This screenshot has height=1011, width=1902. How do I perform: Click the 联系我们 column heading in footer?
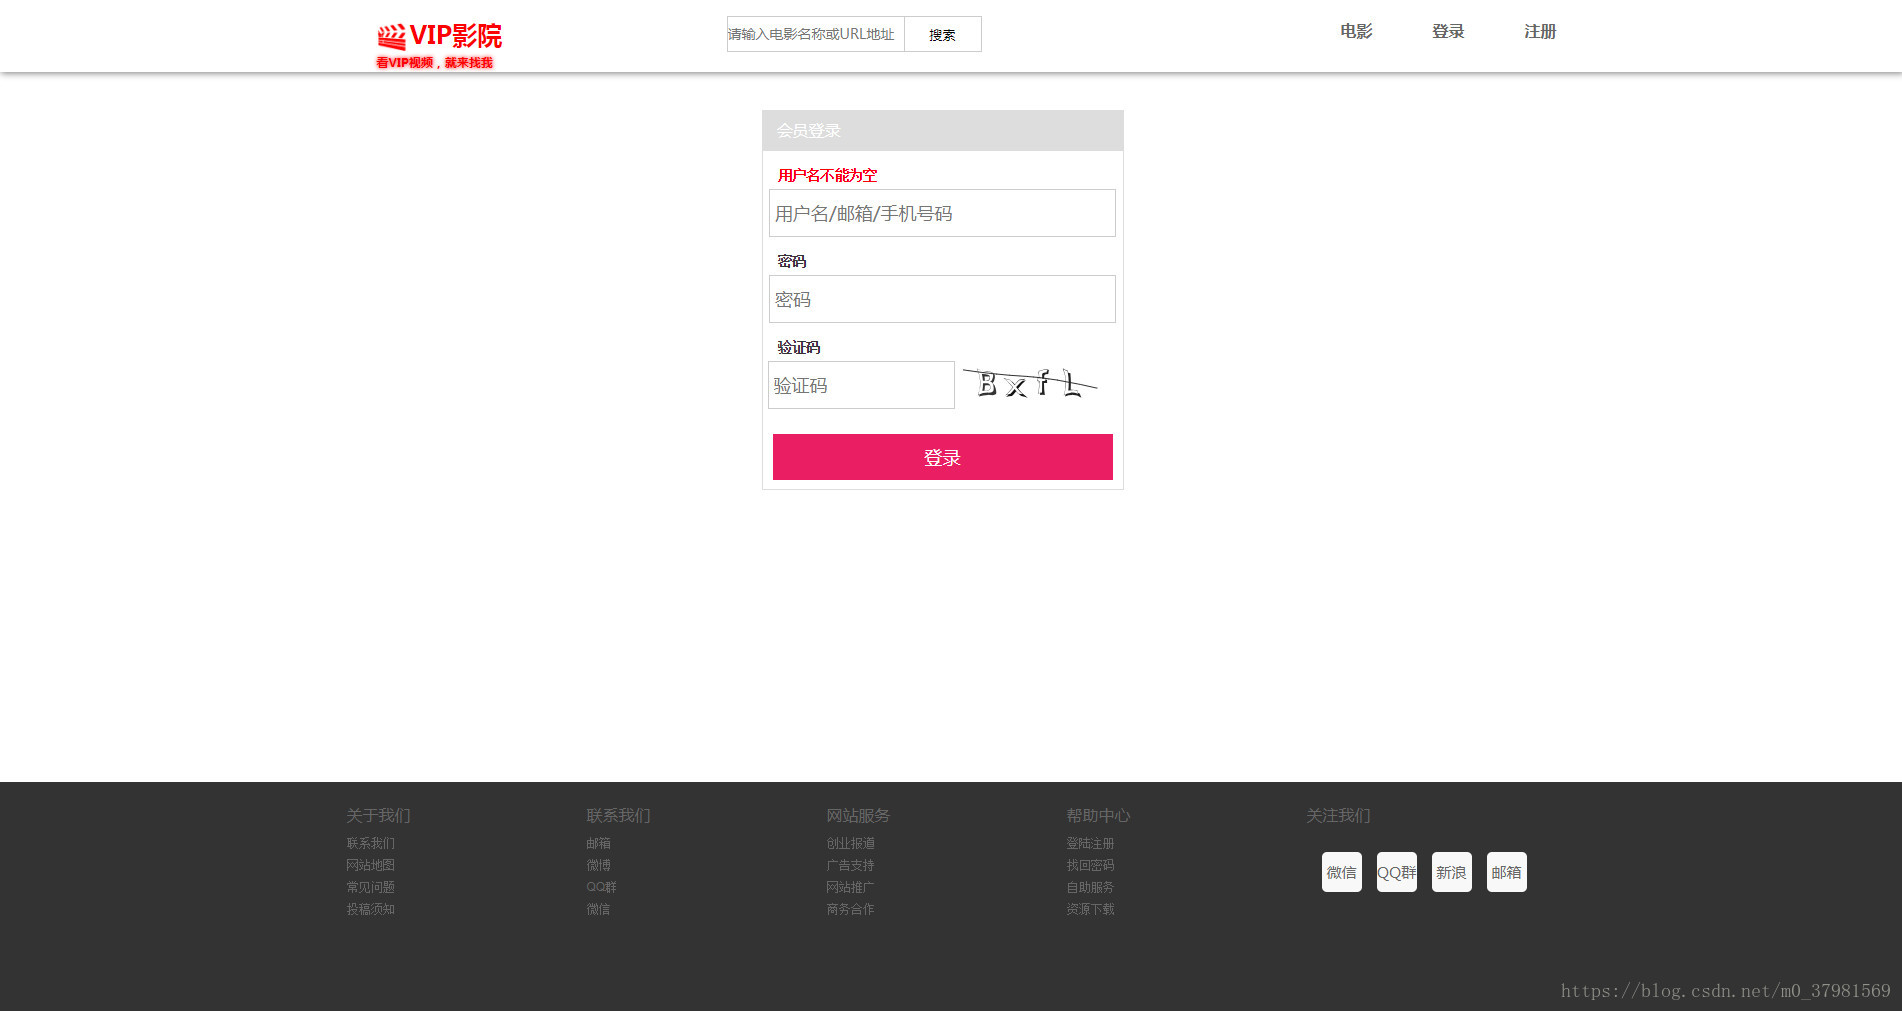pyautogui.click(x=618, y=815)
